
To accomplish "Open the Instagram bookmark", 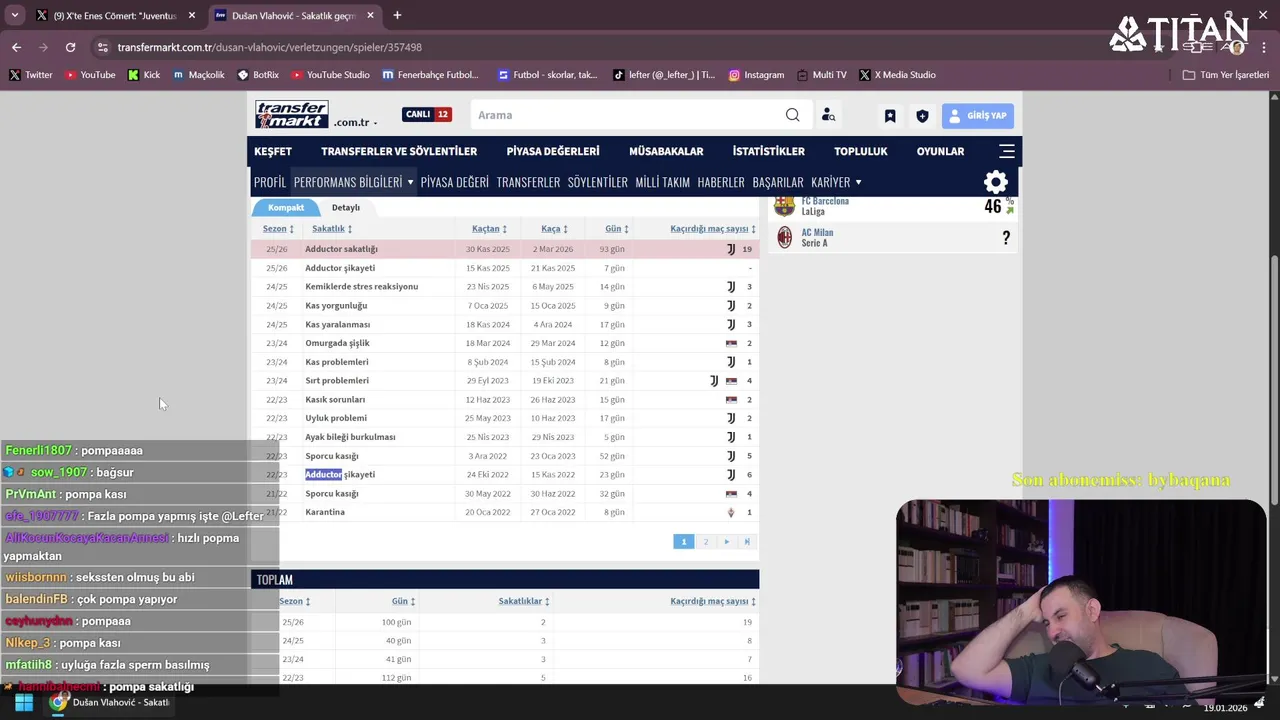I will tap(756, 75).
